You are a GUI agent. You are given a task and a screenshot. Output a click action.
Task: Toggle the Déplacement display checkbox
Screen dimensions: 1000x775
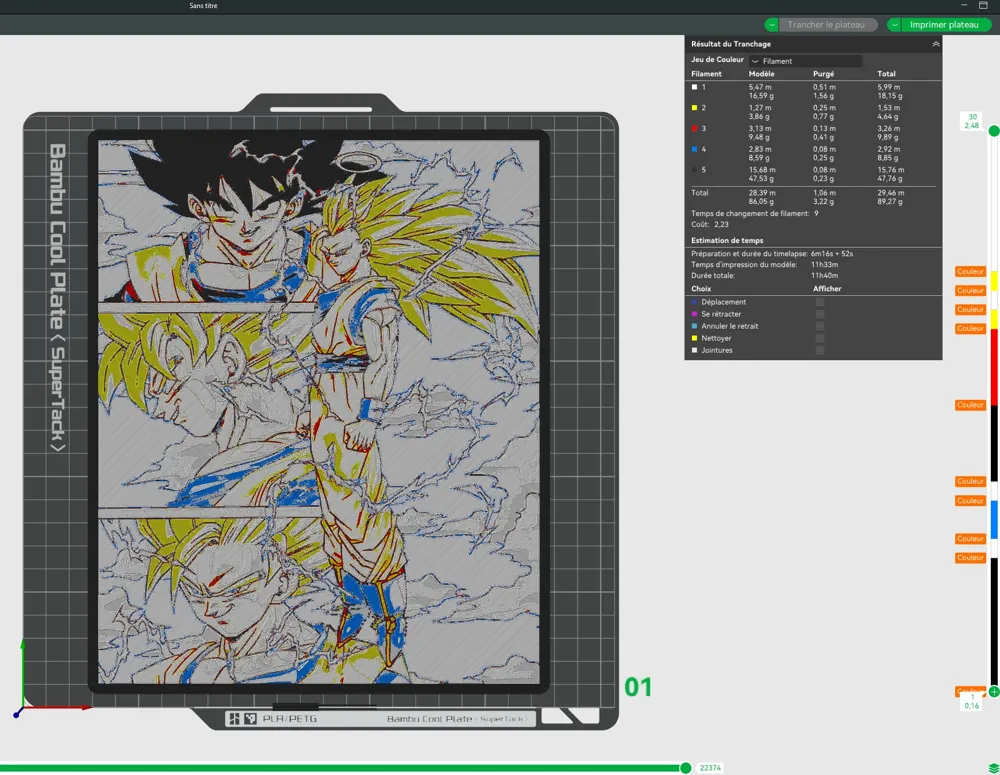click(x=820, y=302)
